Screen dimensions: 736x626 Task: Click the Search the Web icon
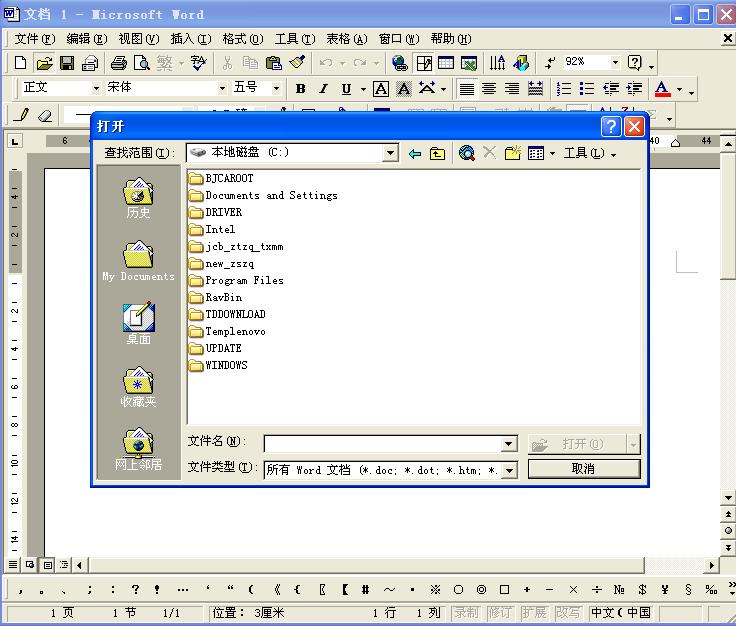467,153
